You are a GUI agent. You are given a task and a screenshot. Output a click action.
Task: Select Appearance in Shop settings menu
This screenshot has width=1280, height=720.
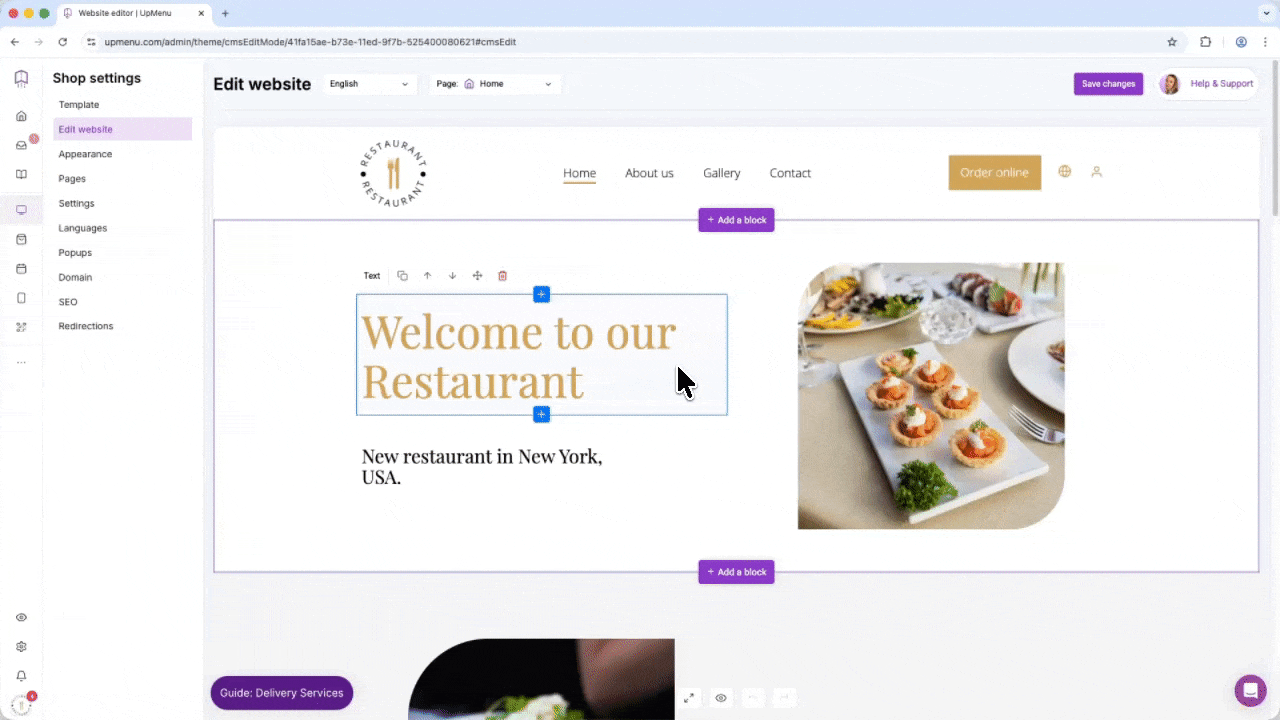click(85, 154)
